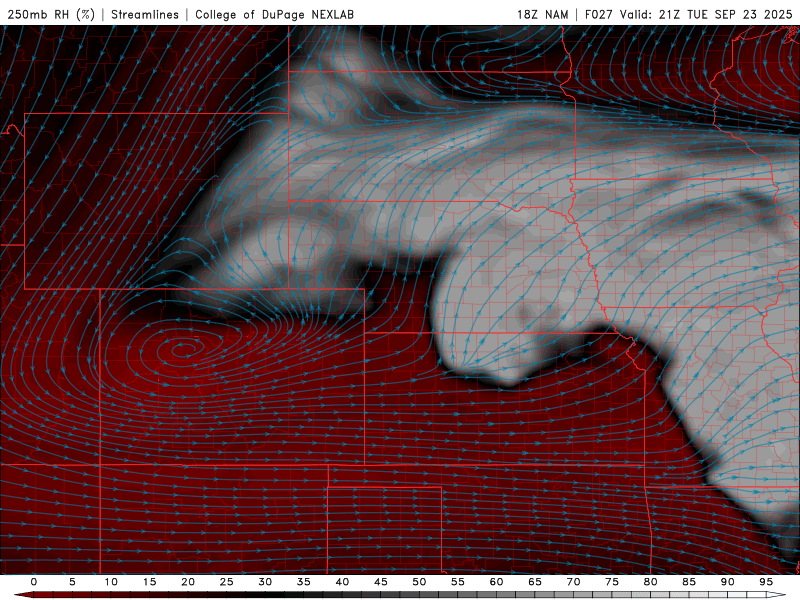The image size is (800, 600).
Task: Click the "40" value on color scale
Action: pos(342,582)
